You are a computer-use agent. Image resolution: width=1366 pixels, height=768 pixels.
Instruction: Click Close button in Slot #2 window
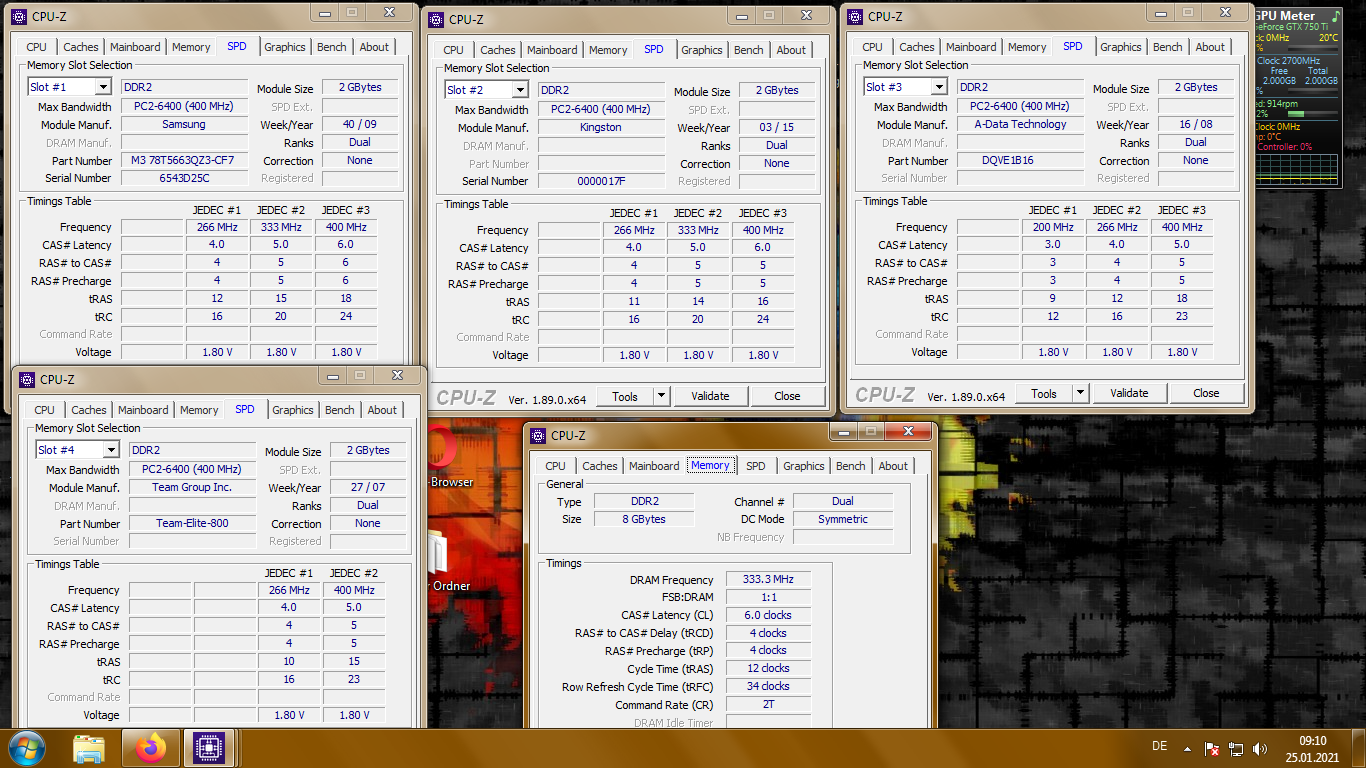click(787, 396)
